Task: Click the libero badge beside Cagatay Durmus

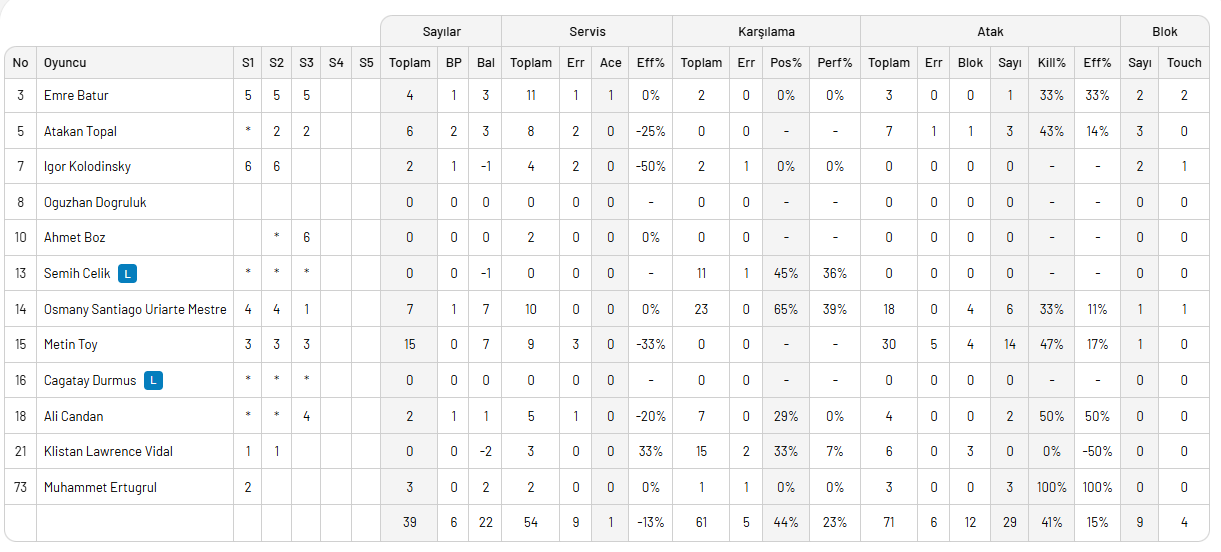Action: pos(152,380)
